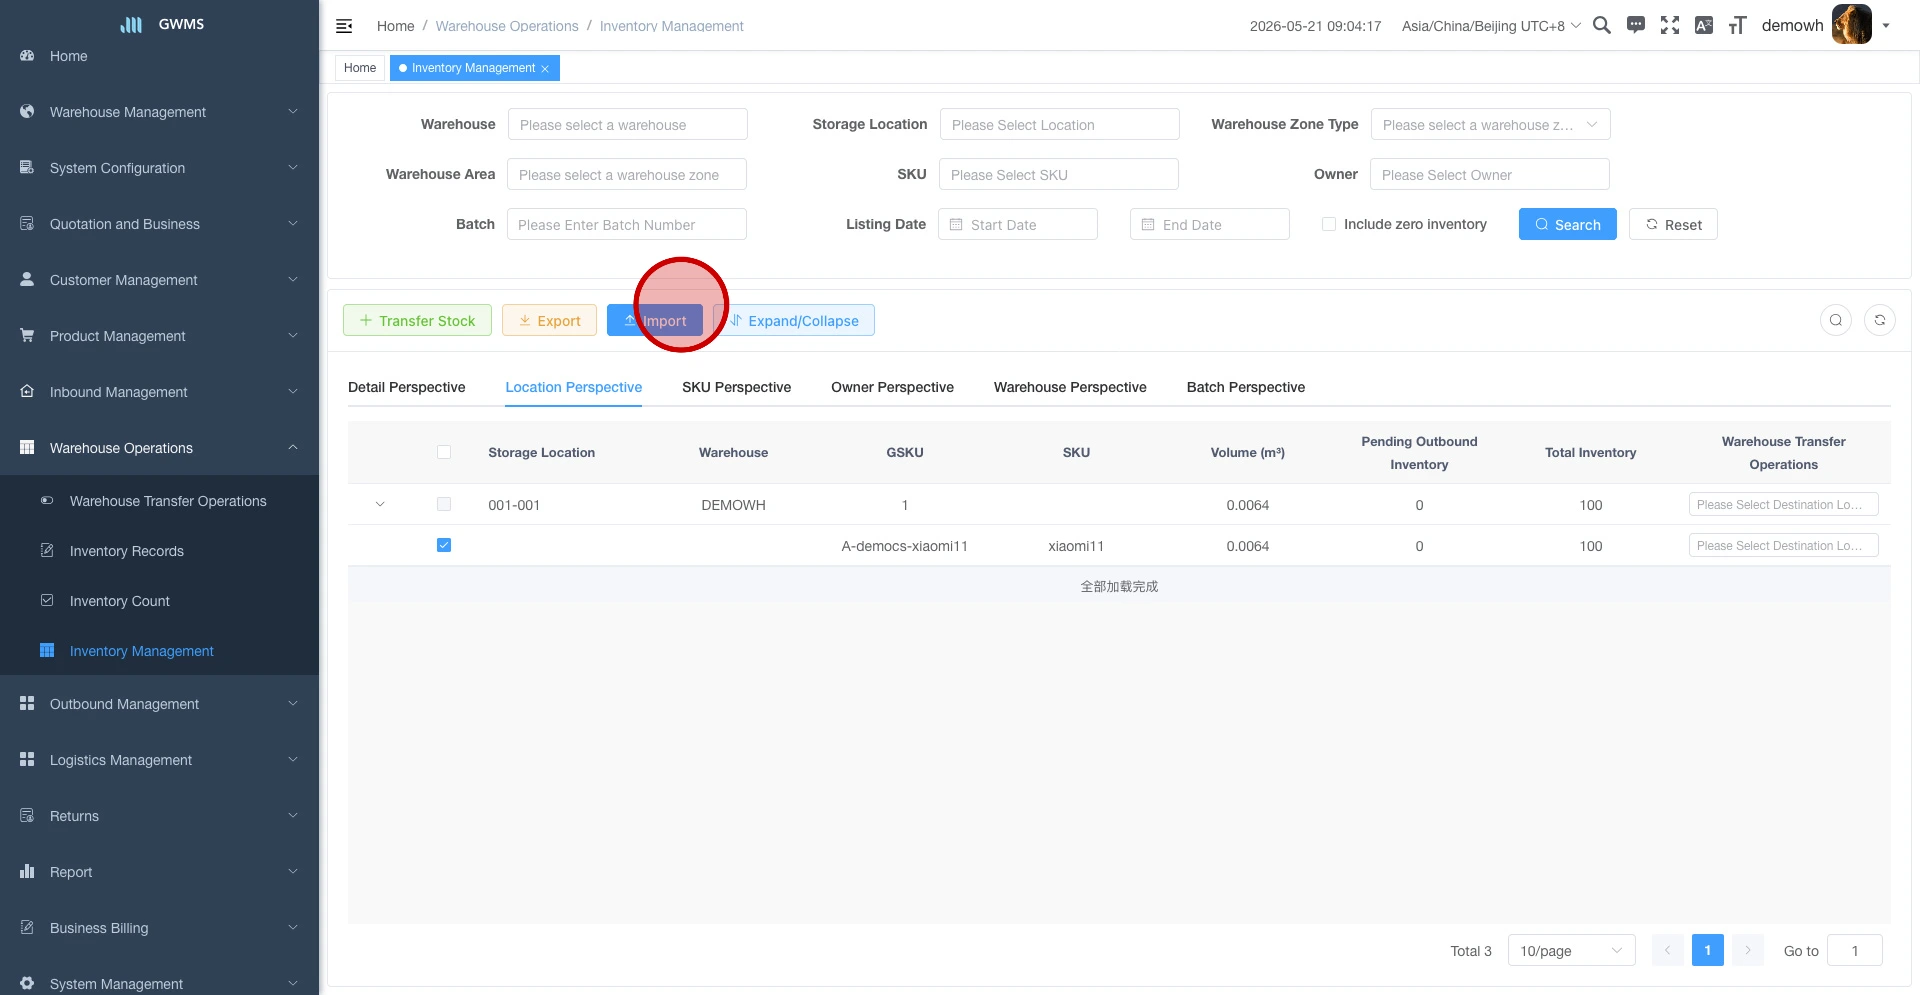Click the Start Date picker field

point(1017,224)
